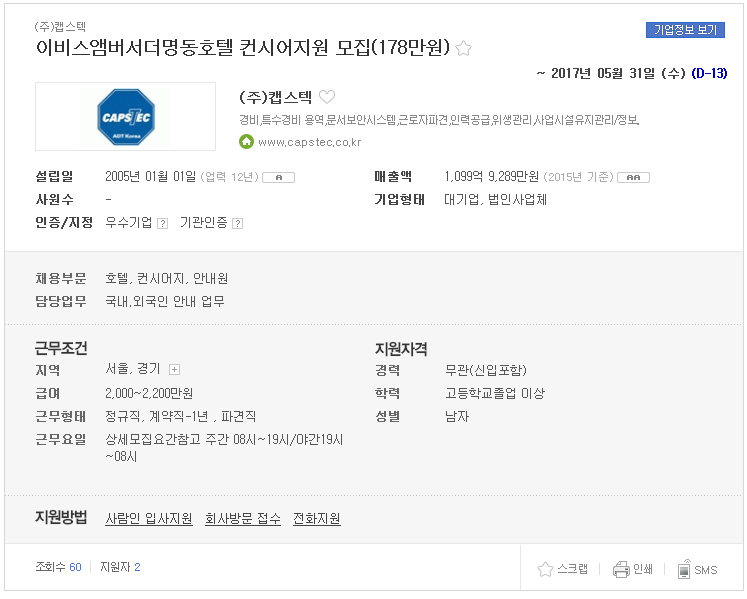Open help icon next to 기관인증
Image resolution: width=747 pixels, height=599 pixels.
tap(237, 223)
